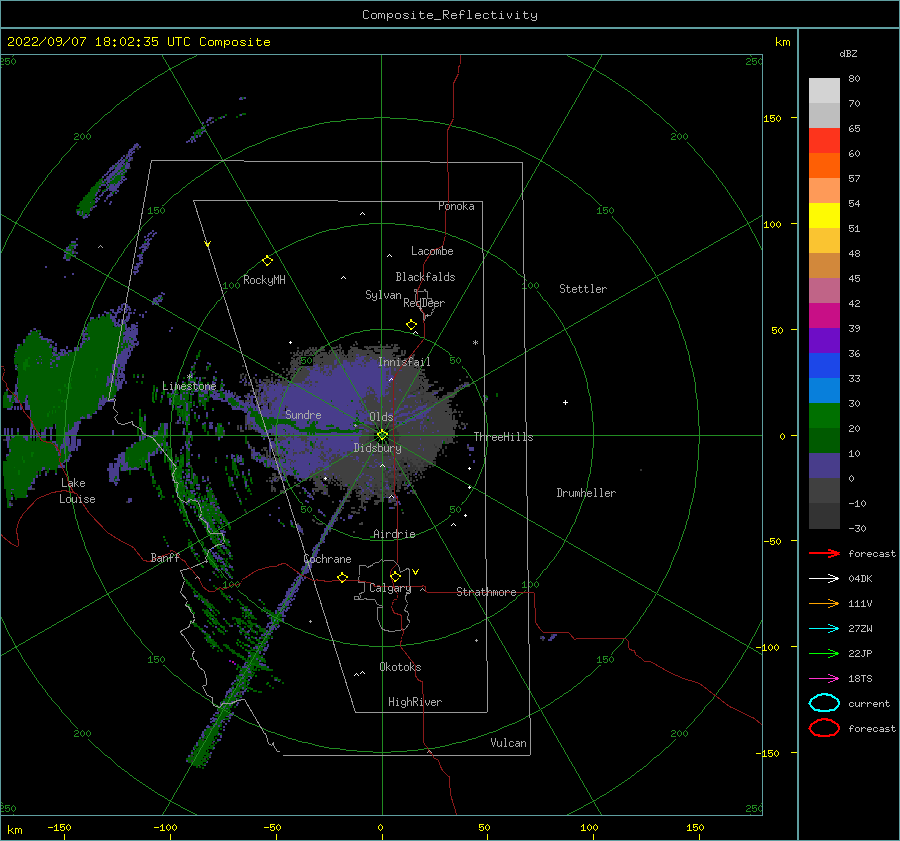Click the Vulcan label
The image size is (900, 841).
click(x=509, y=743)
